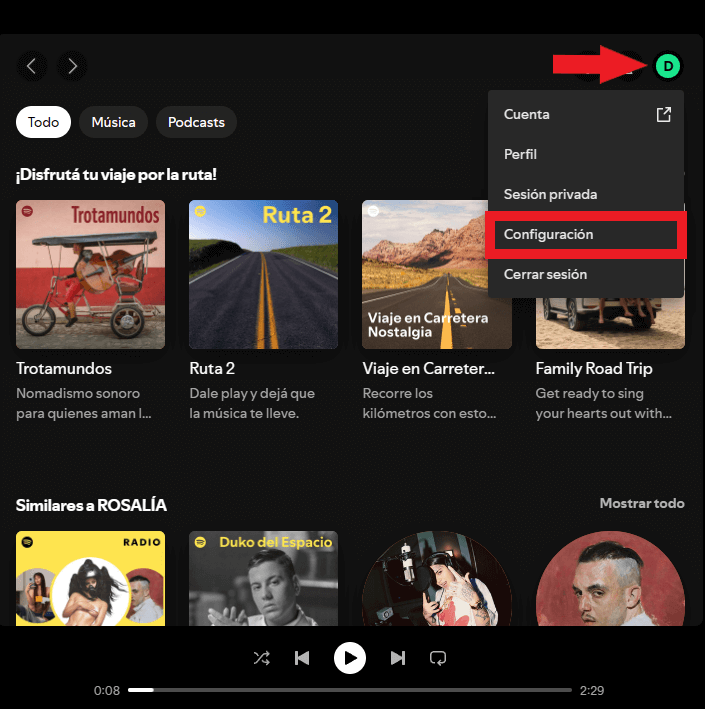Select the Música filter chip
Image resolution: width=705 pixels, height=709 pixels.
click(114, 122)
